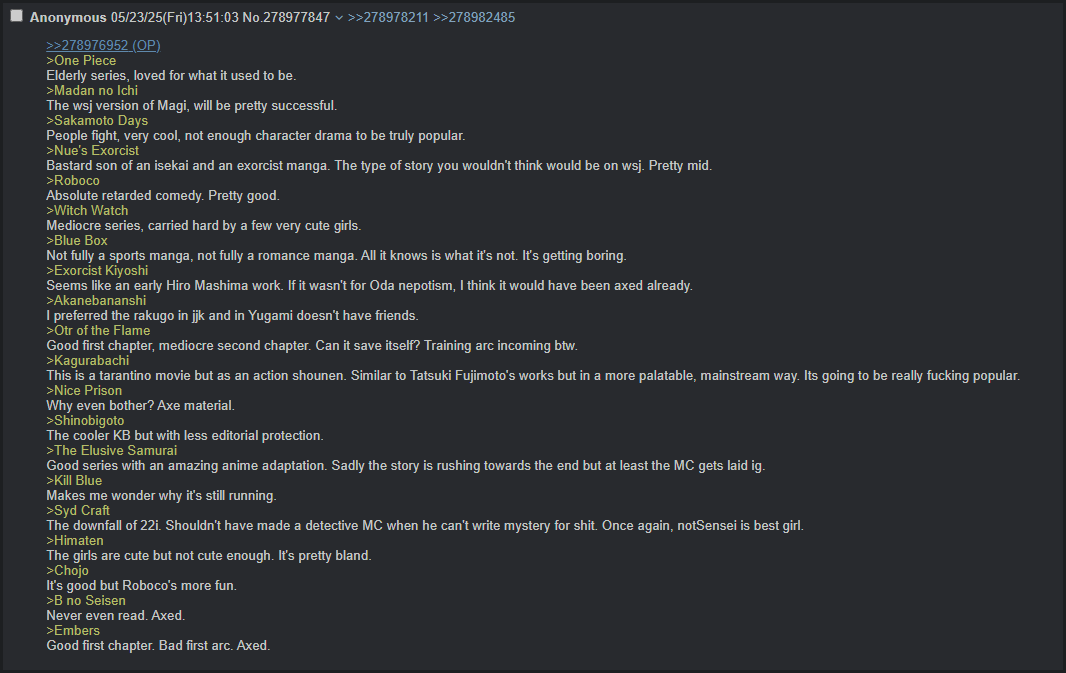Click the greentext line ">Akanebananshi"
The image size is (1066, 673).
pos(96,301)
